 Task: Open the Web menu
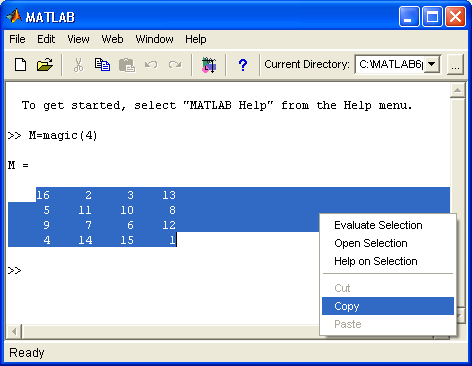click(112, 39)
